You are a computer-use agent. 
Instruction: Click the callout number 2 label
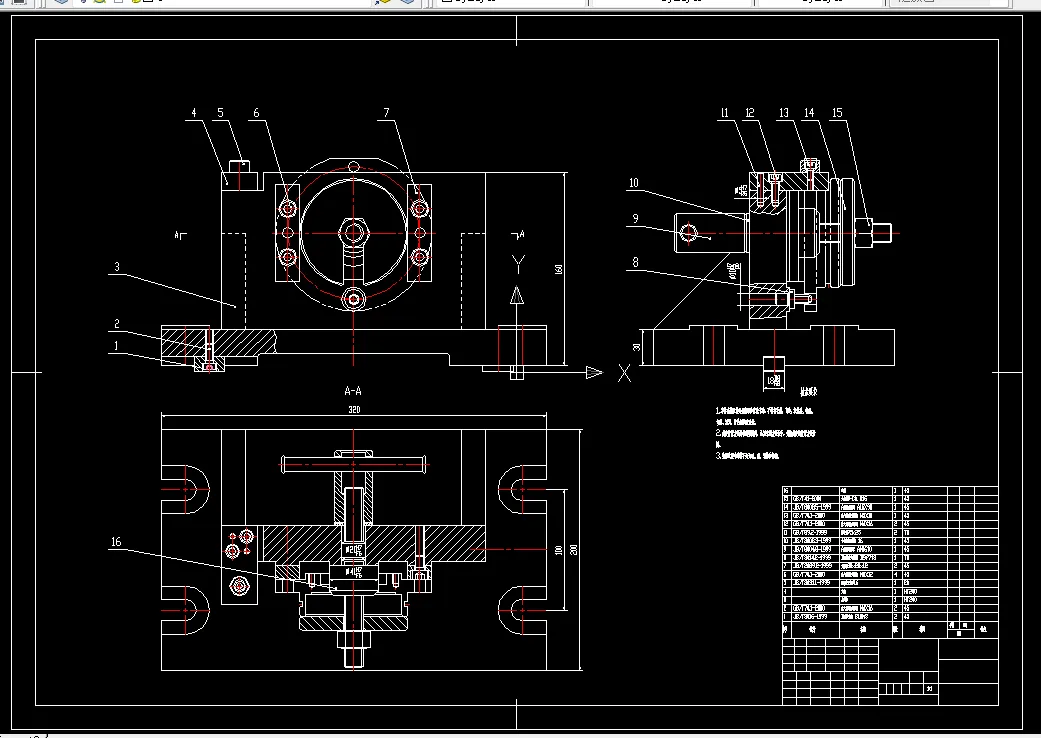pos(117,324)
